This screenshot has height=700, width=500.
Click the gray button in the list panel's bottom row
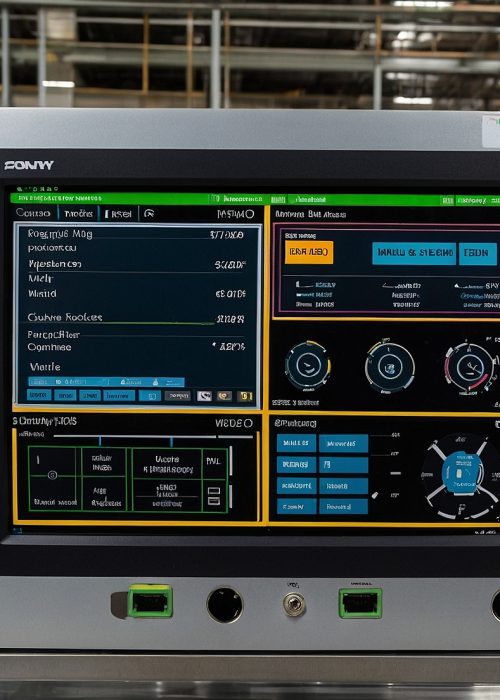click(178, 396)
